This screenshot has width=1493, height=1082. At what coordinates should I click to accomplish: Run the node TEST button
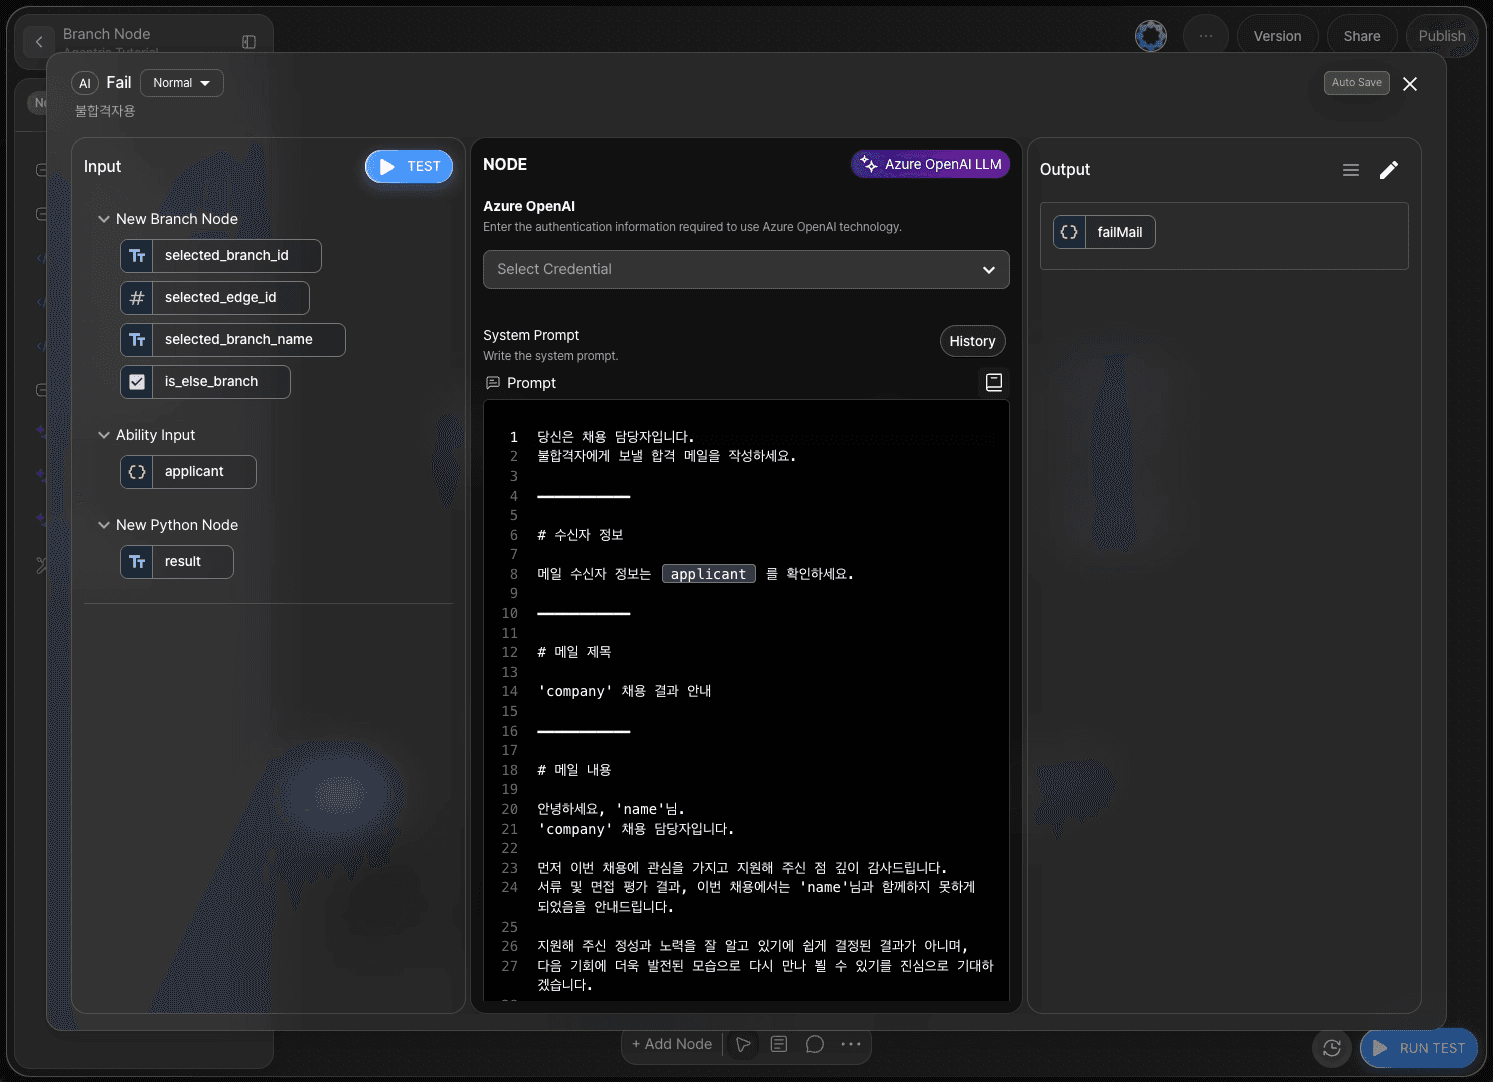409,167
